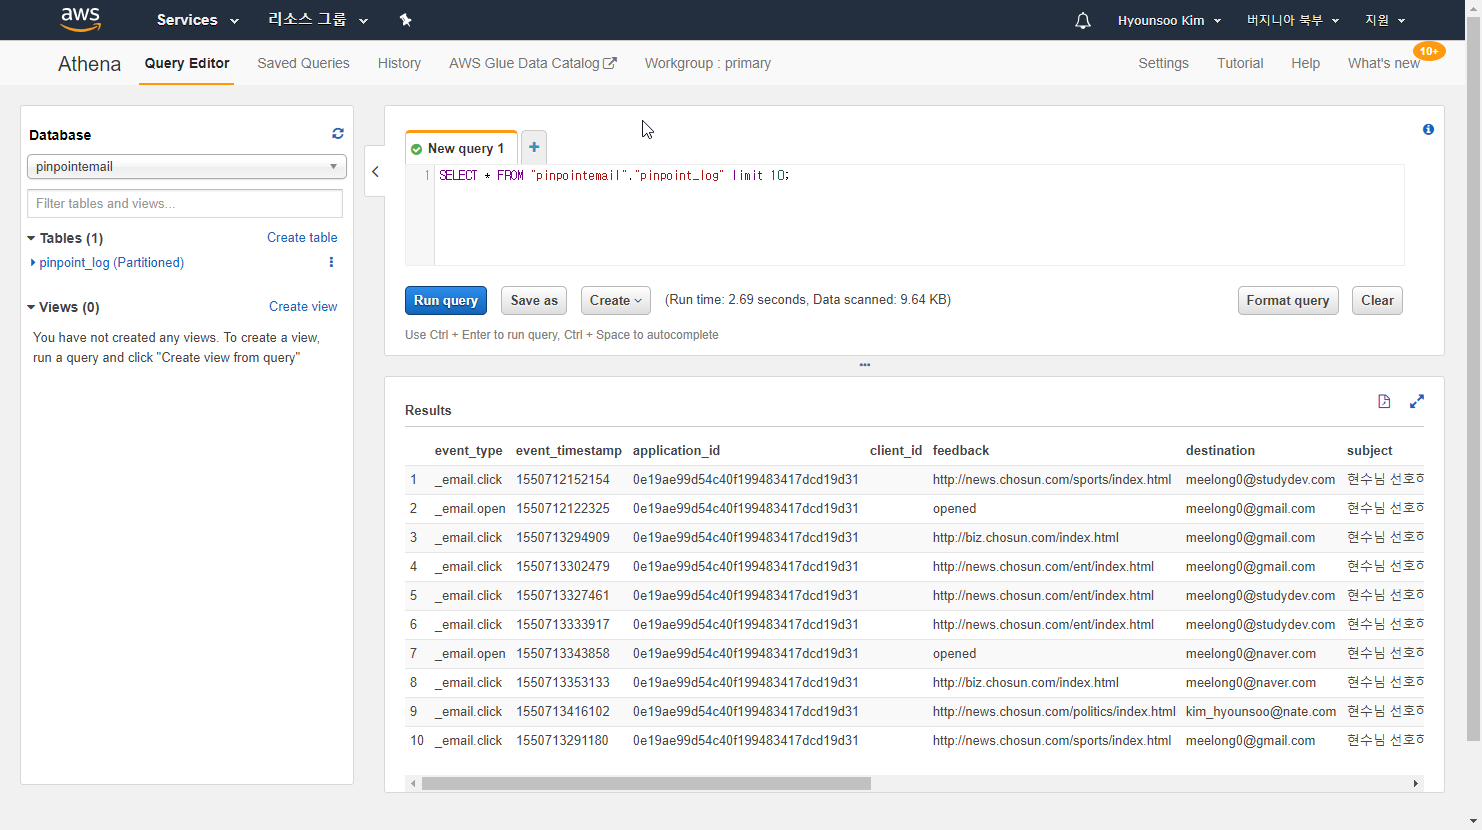Image resolution: width=1482 pixels, height=830 pixels.
Task: Click the Save as button
Action: [534, 300]
